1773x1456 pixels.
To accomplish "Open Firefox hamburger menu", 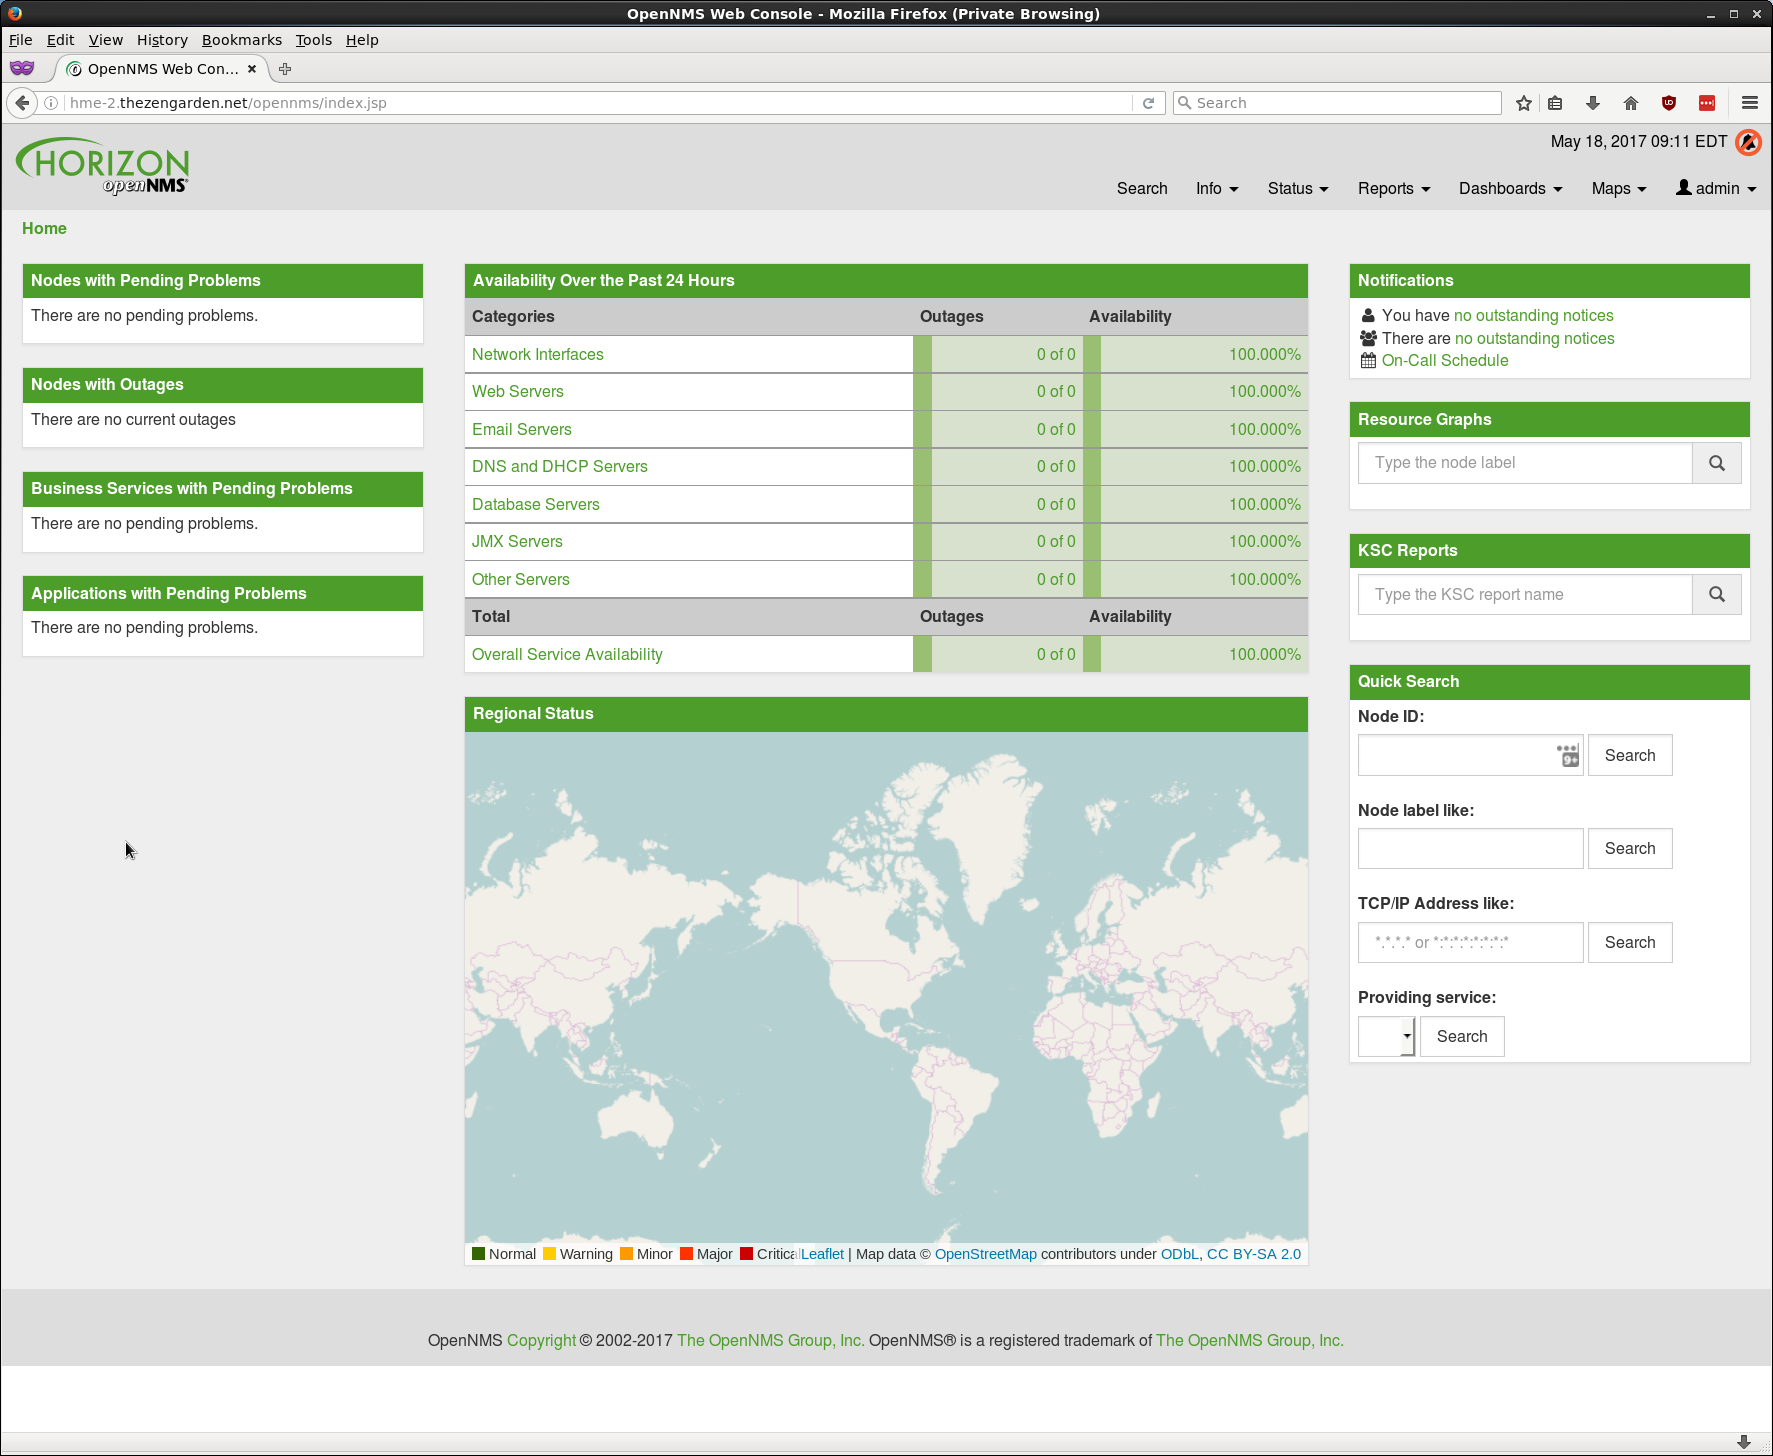I will click(x=1749, y=103).
